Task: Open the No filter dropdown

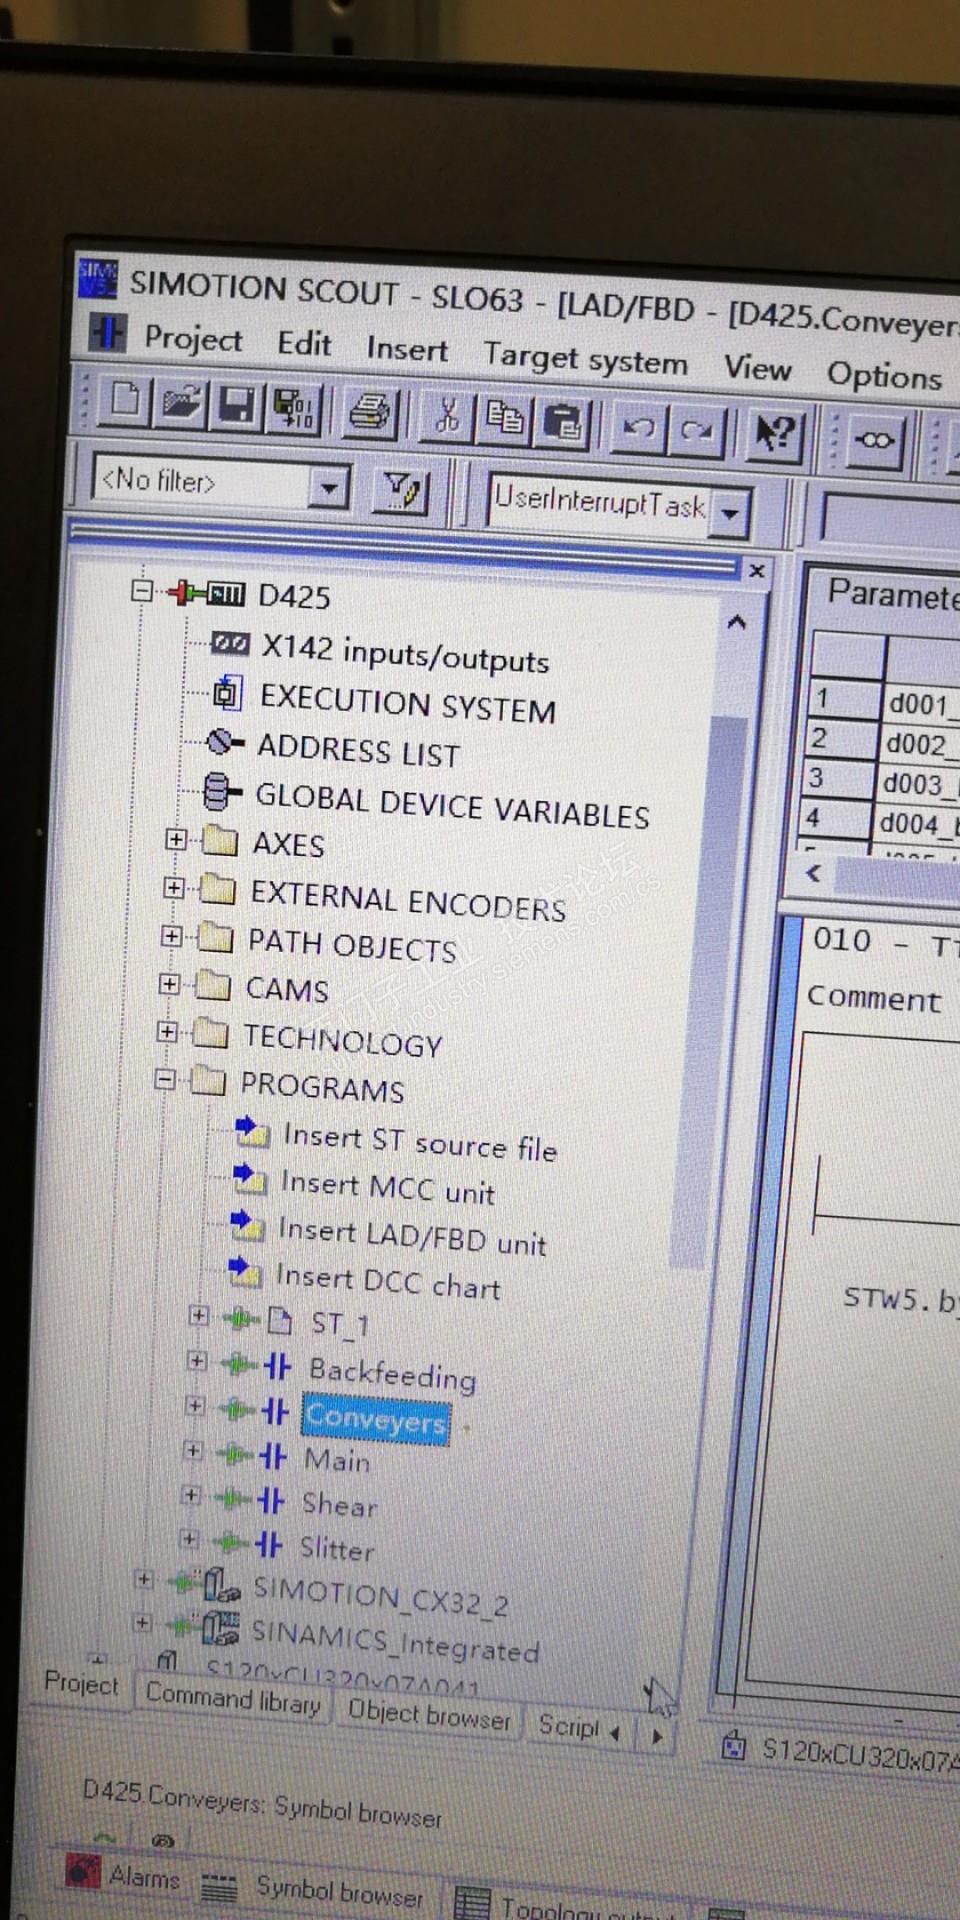Action: pyautogui.click(x=327, y=488)
